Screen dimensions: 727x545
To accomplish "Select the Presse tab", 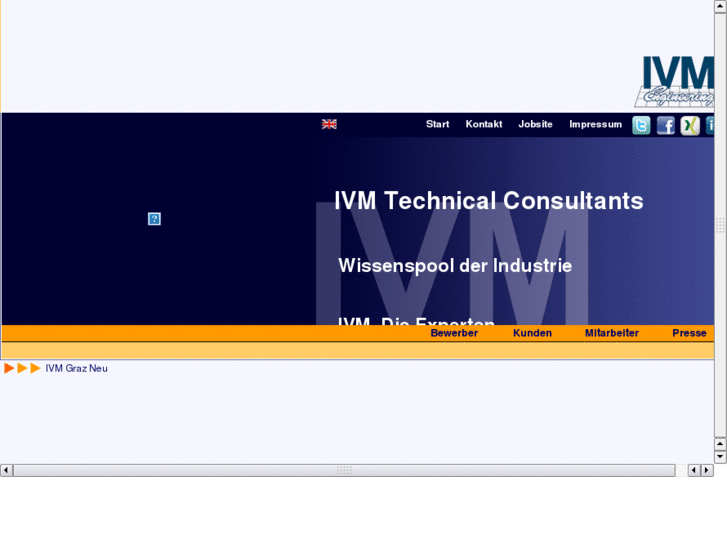I will point(689,333).
